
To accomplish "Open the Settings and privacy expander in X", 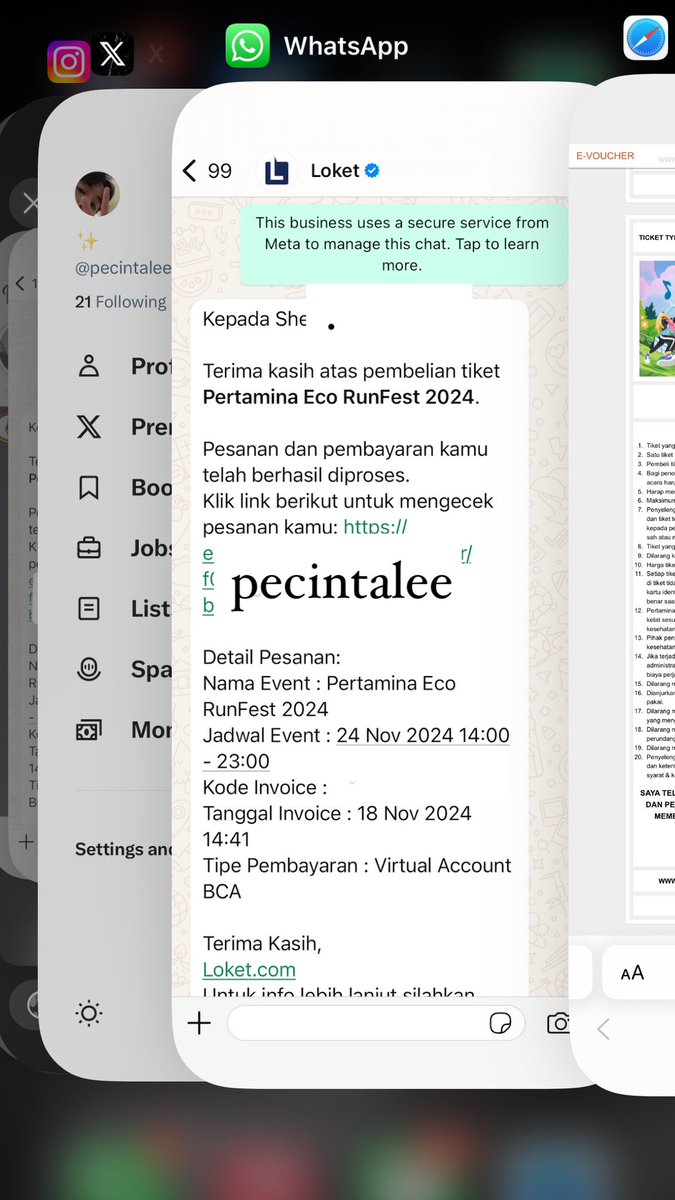I will coord(124,849).
